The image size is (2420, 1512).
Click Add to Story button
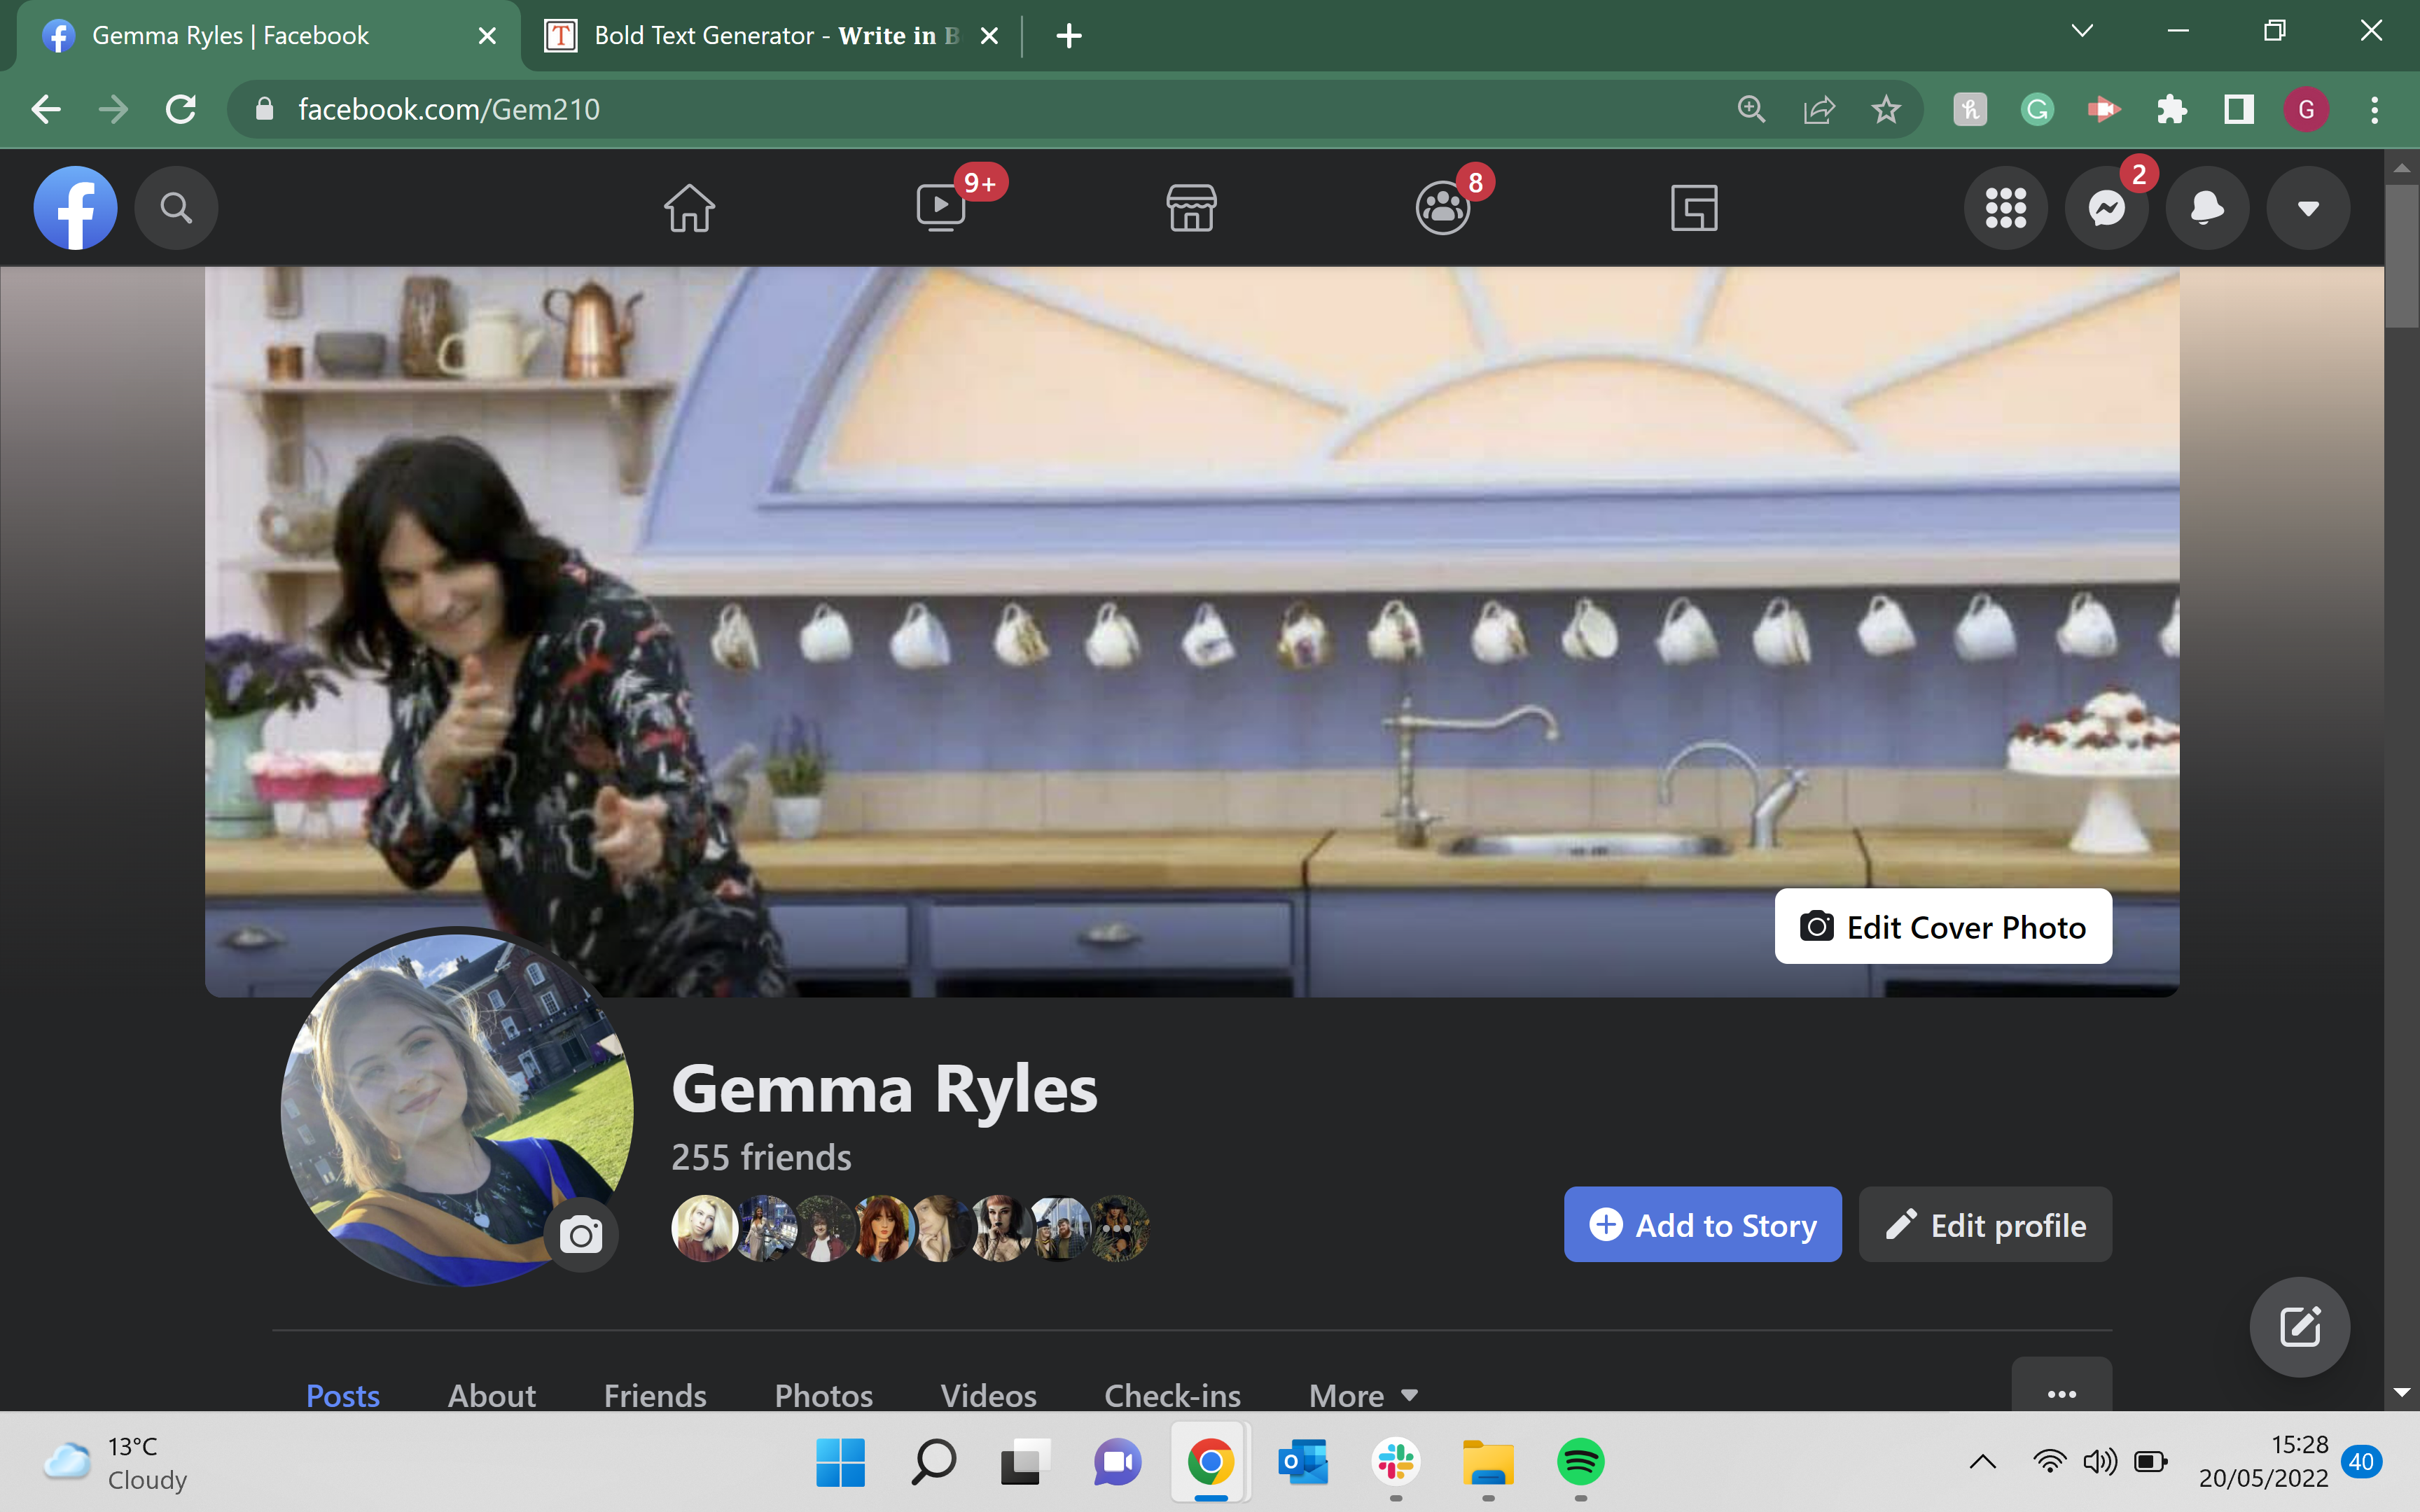pyautogui.click(x=1702, y=1225)
